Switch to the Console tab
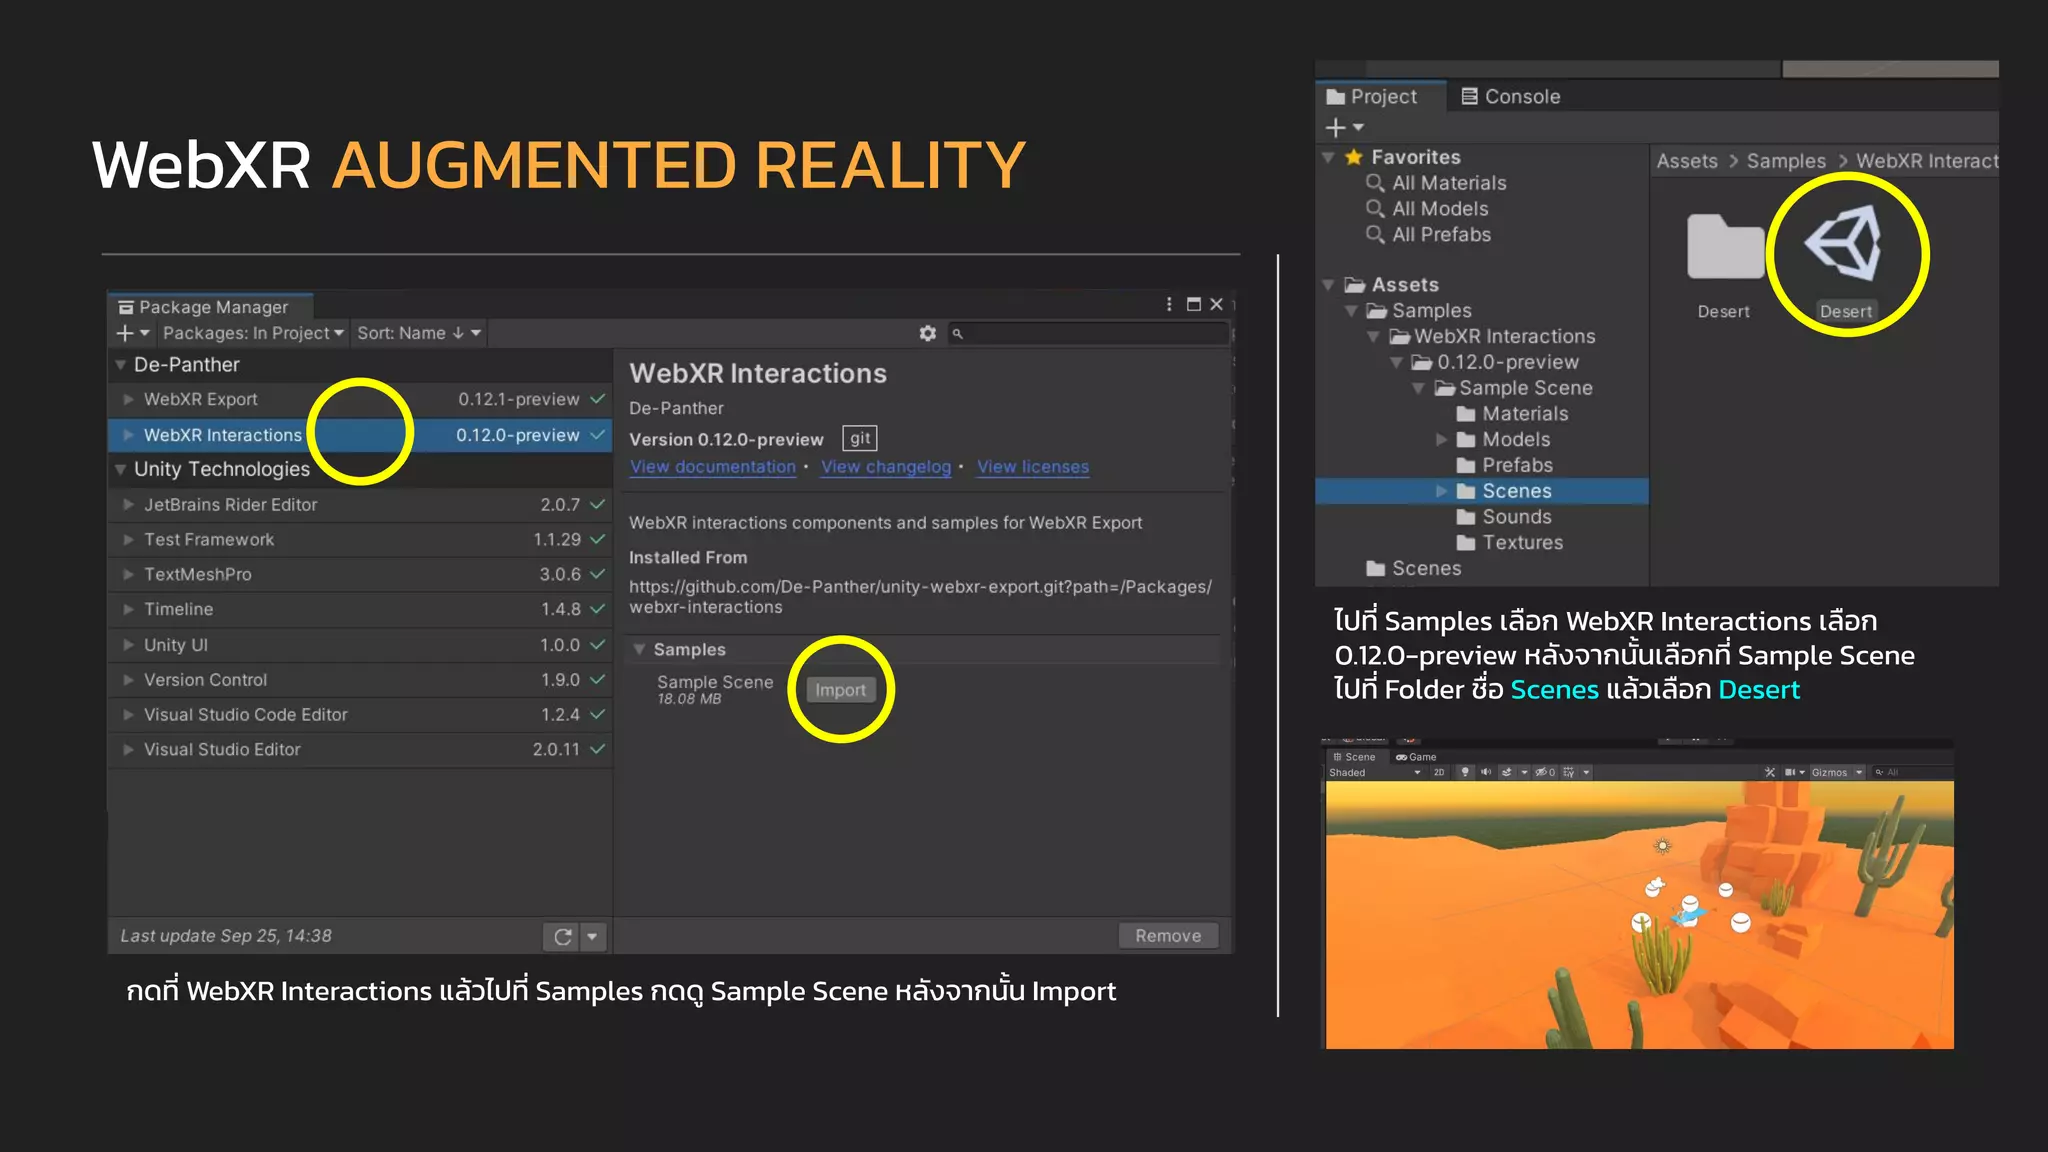2048x1152 pixels. pos(1511,96)
